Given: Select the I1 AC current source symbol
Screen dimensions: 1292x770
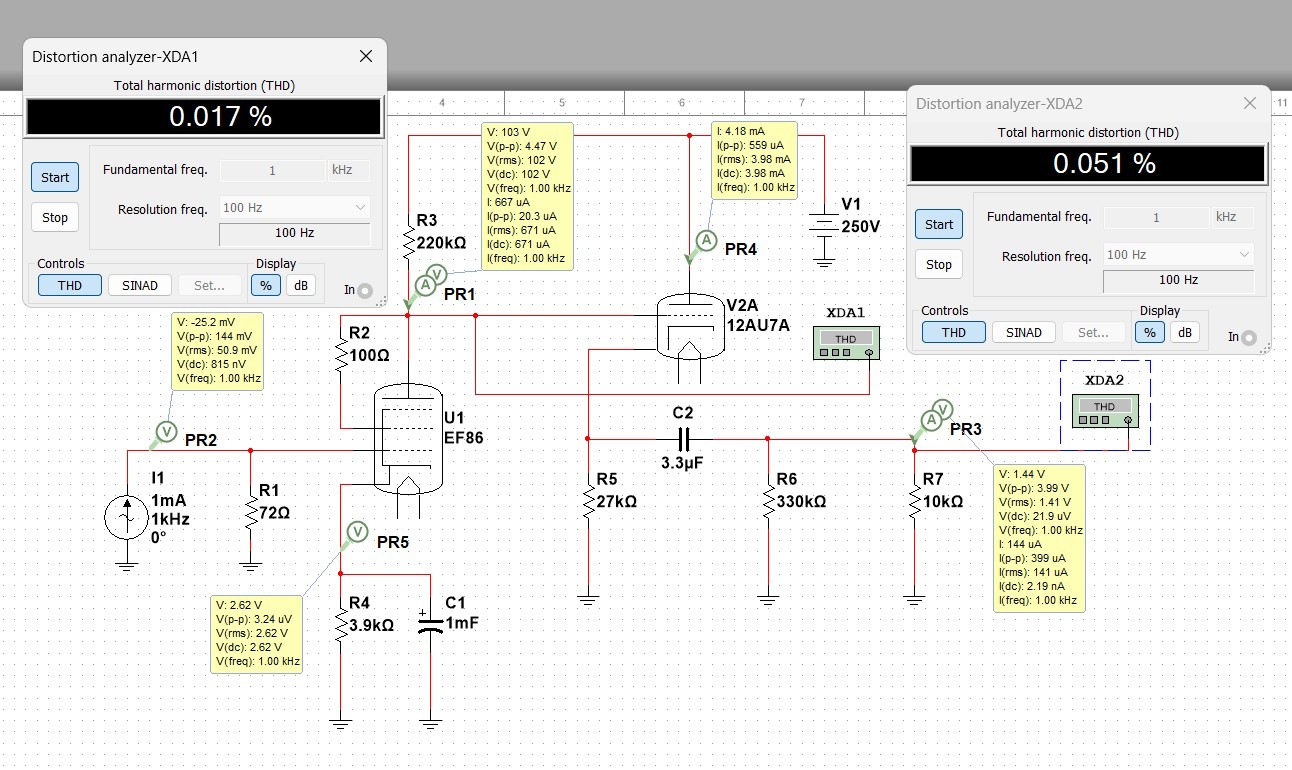Looking at the screenshot, I should [x=126, y=517].
